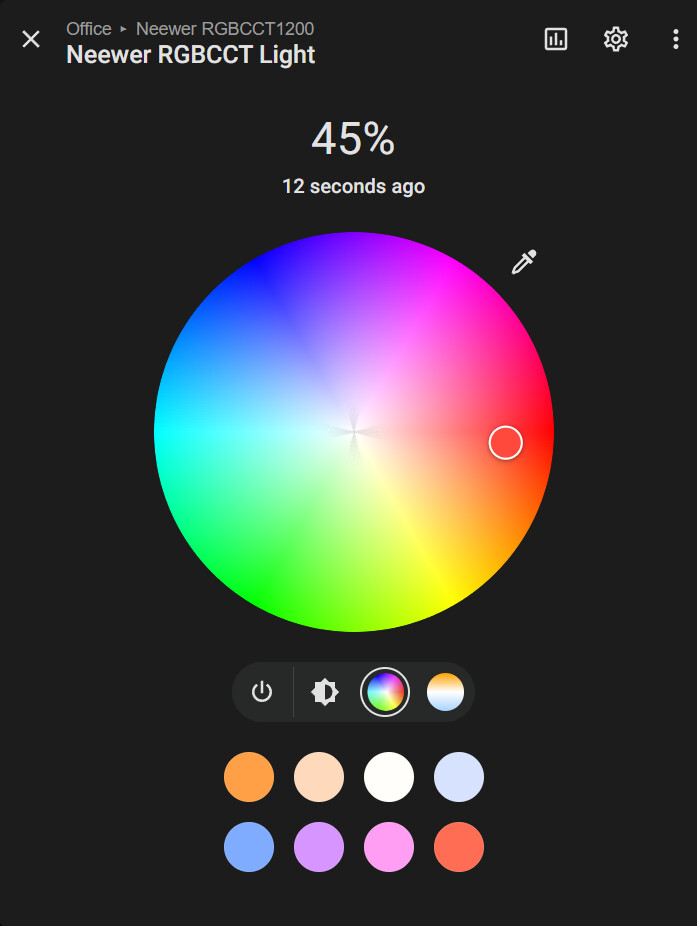Image resolution: width=697 pixels, height=926 pixels.
Task: Click the 45% brightness value
Action: 353,139
